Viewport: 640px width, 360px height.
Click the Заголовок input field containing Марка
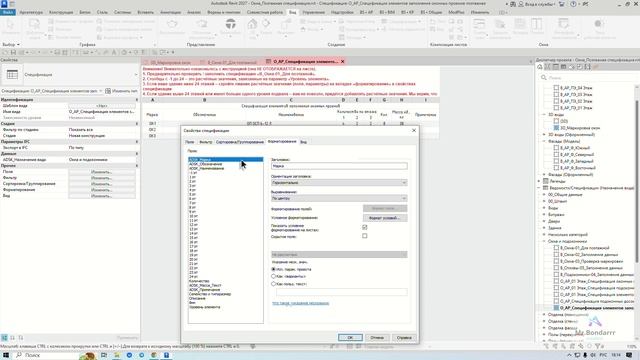339,166
